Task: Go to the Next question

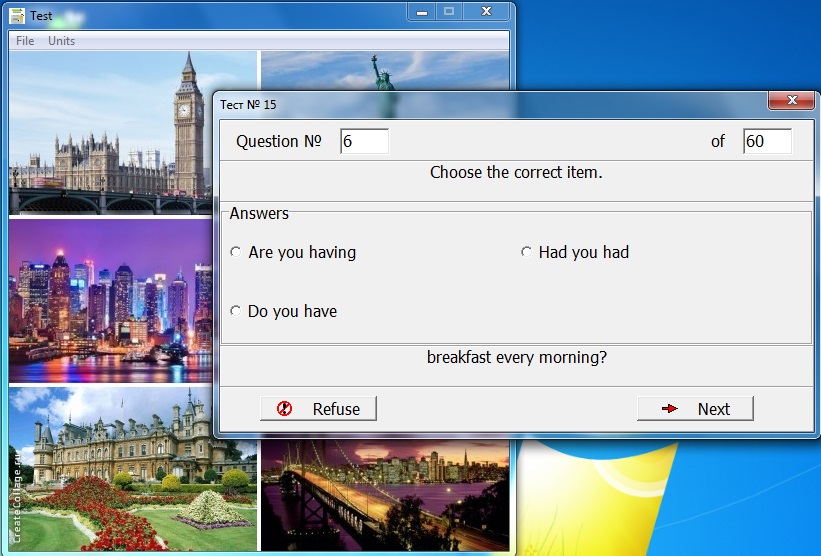Action: coord(695,408)
